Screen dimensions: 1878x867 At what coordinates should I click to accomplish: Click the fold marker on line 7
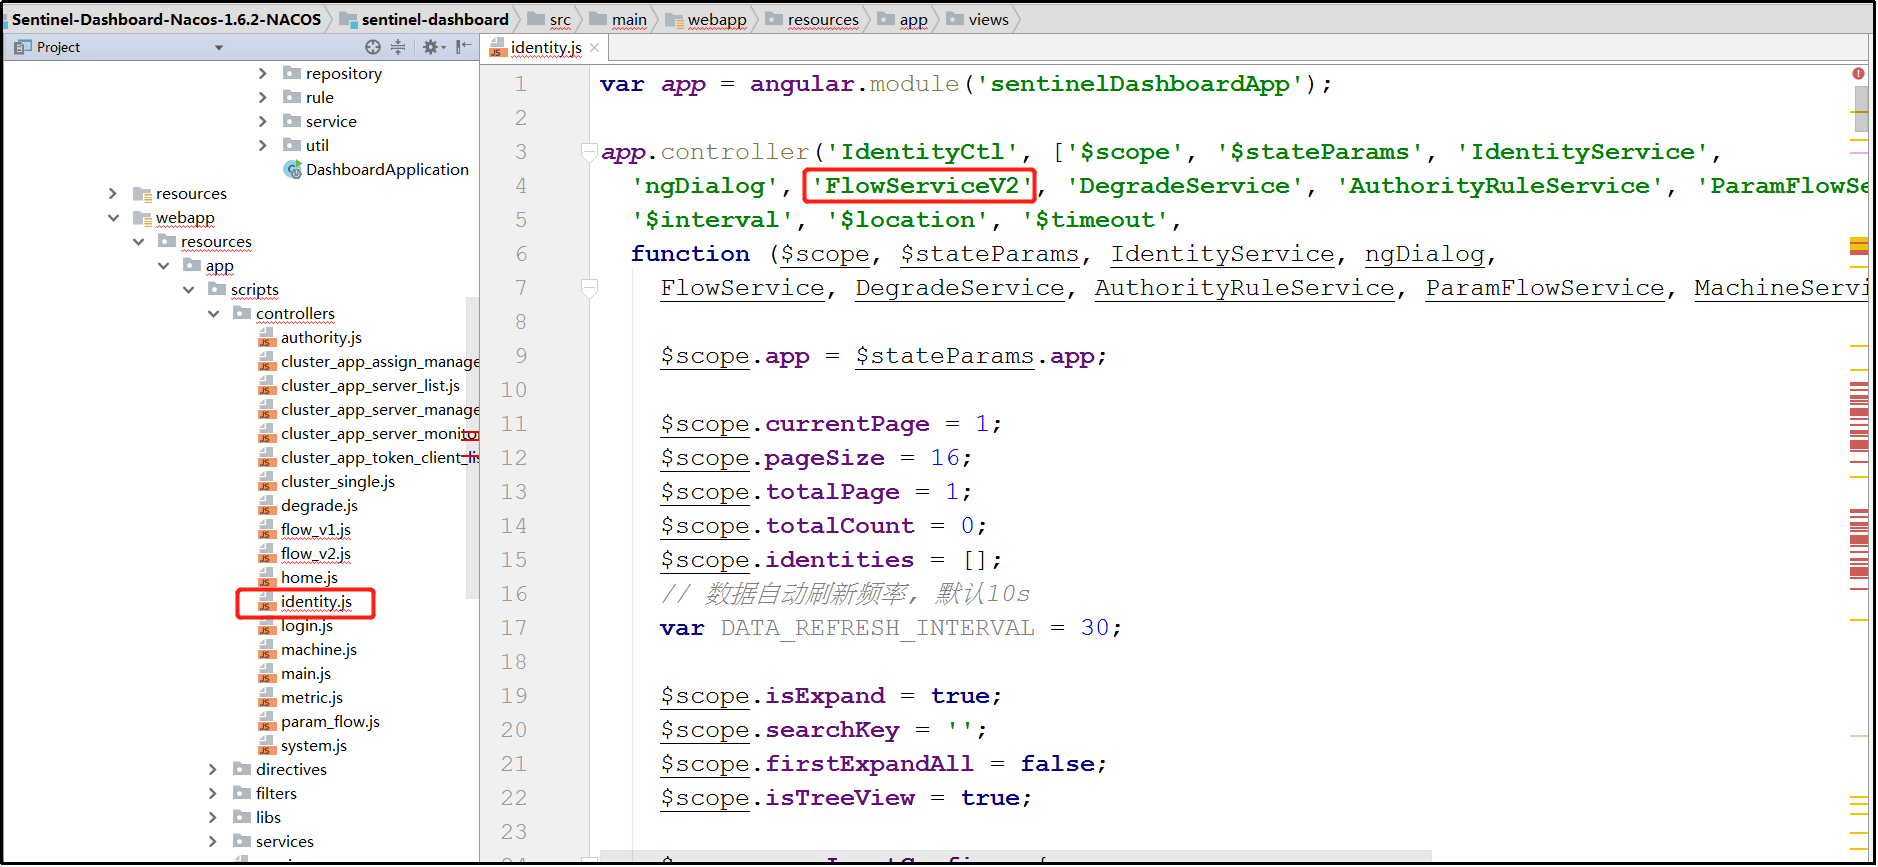[x=590, y=288]
